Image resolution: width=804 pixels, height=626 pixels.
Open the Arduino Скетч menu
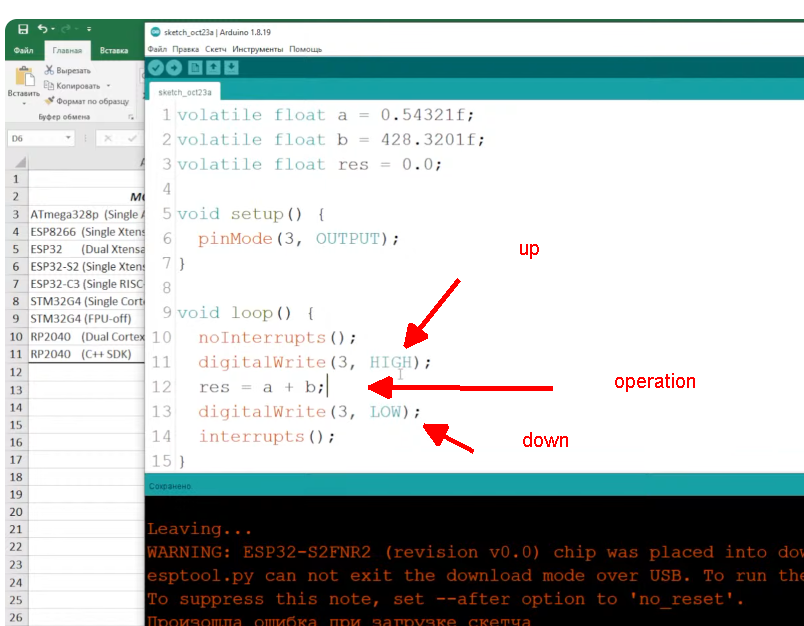[215, 49]
